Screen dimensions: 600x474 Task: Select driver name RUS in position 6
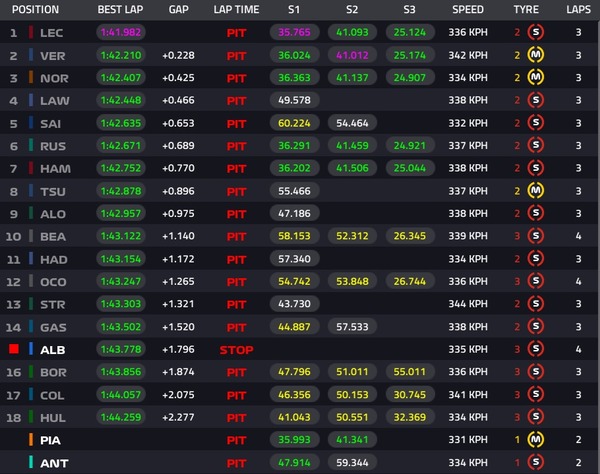[53, 145]
